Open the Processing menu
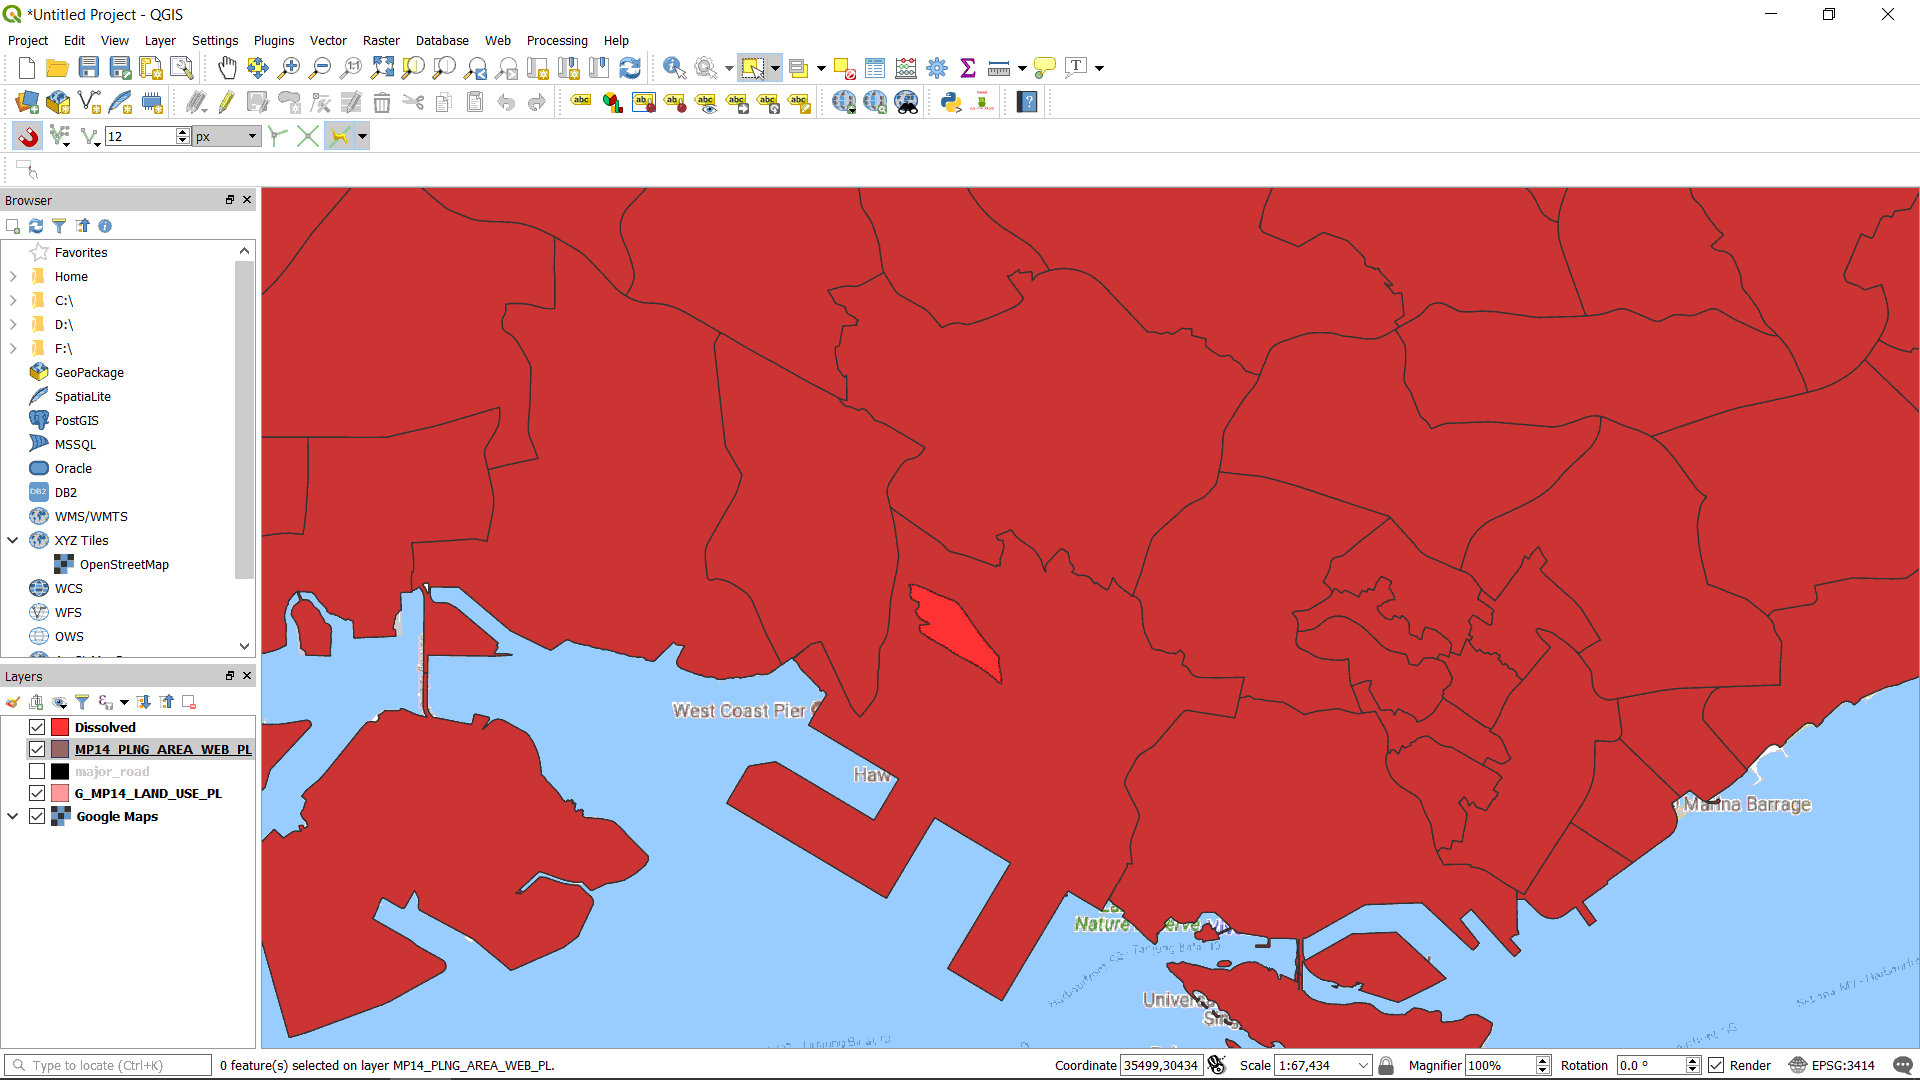This screenshot has height=1080, width=1920. (x=557, y=41)
